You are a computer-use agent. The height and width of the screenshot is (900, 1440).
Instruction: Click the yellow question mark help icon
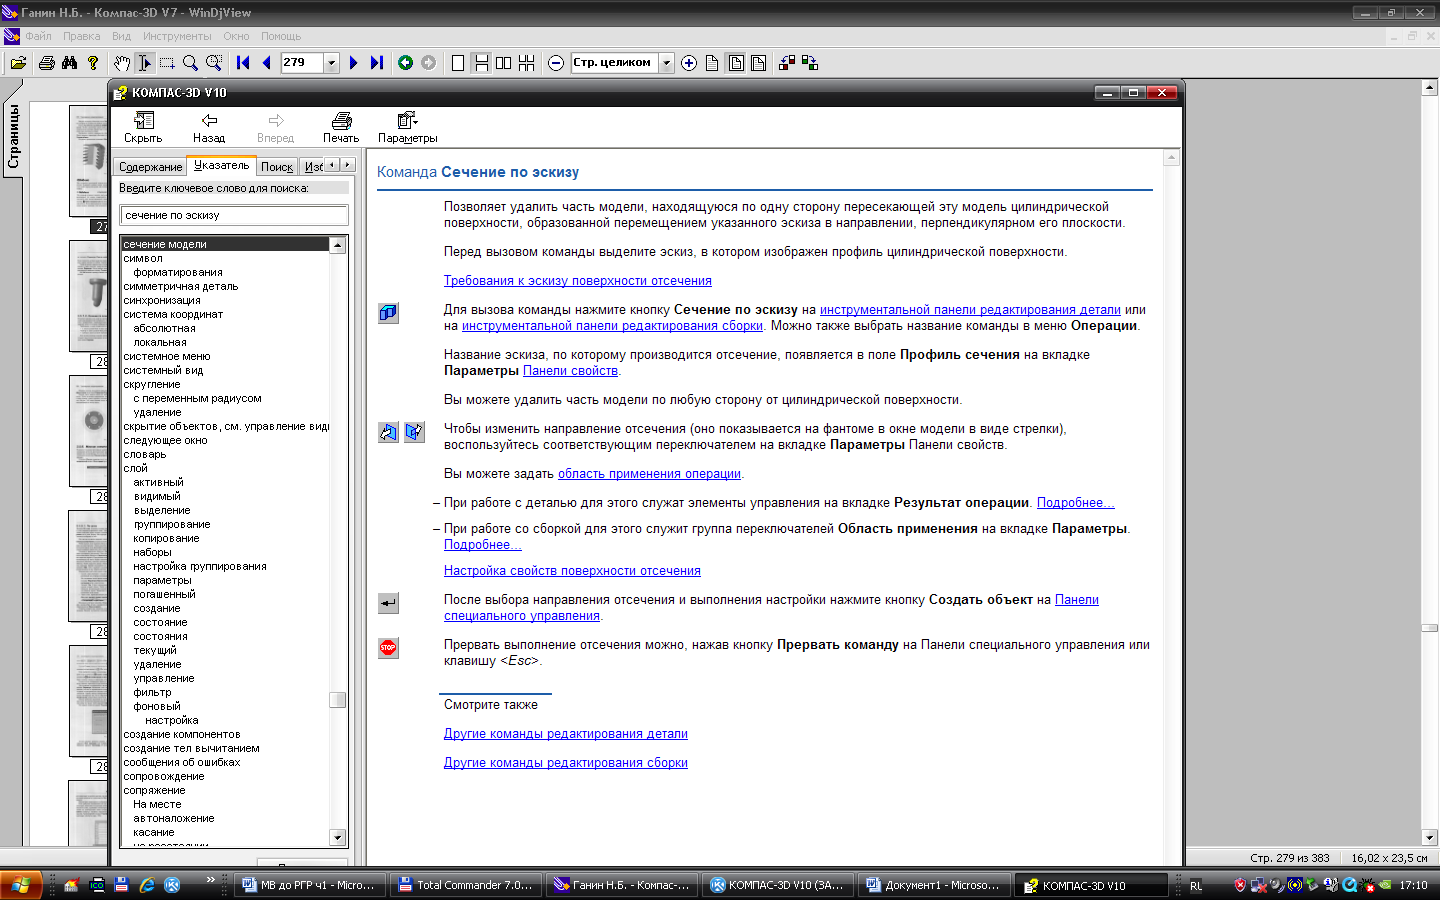pyautogui.click(x=93, y=63)
